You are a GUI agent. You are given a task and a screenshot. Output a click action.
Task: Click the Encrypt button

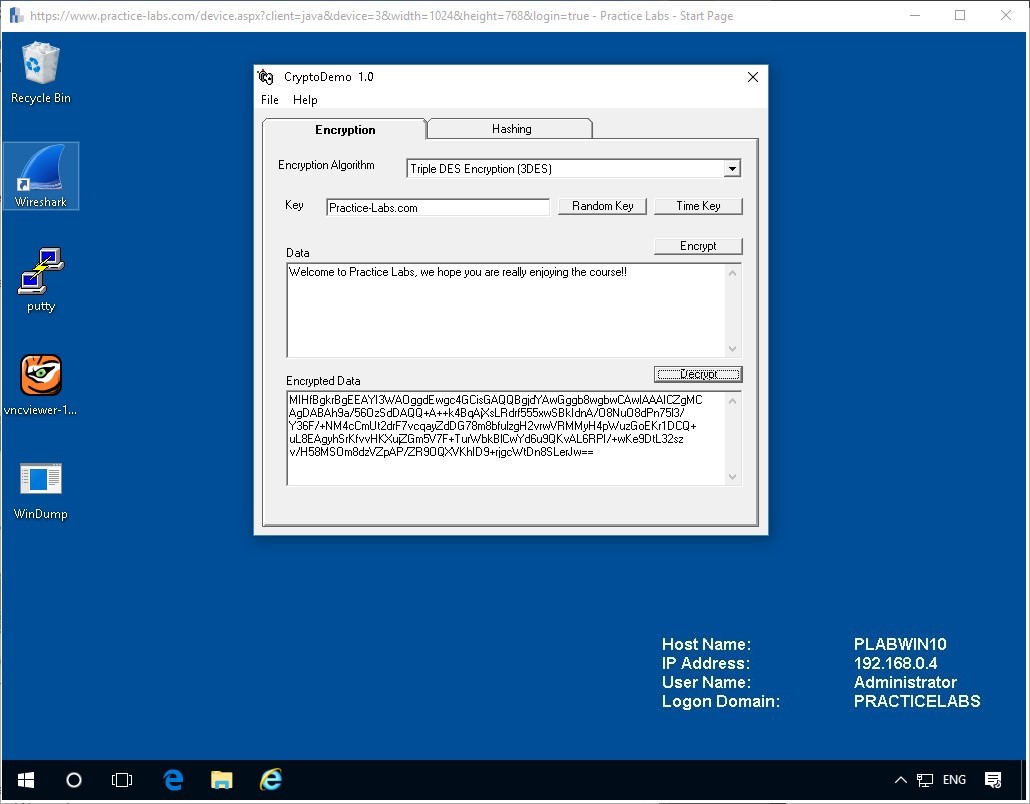698,245
